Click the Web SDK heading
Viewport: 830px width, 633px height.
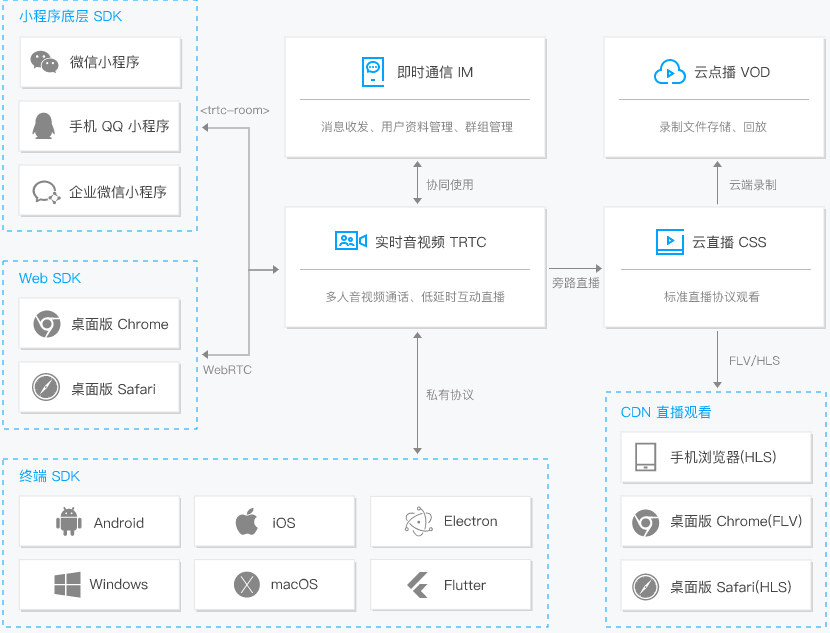[50, 278]
